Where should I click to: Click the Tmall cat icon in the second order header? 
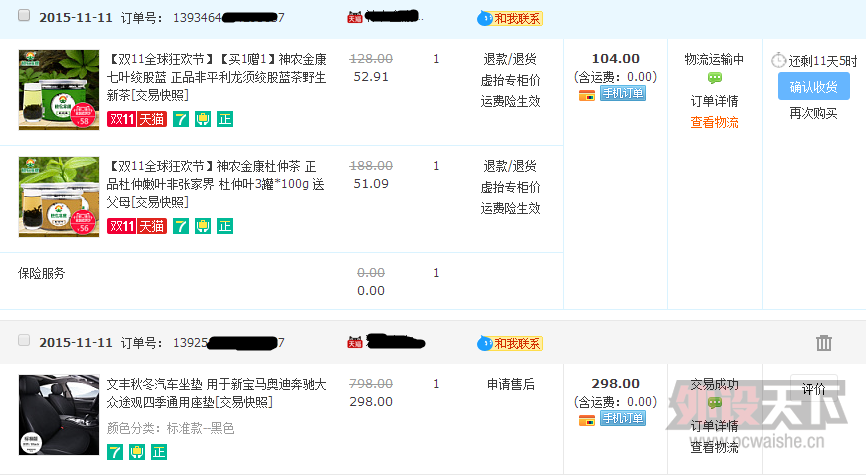(x=355, y=342)
